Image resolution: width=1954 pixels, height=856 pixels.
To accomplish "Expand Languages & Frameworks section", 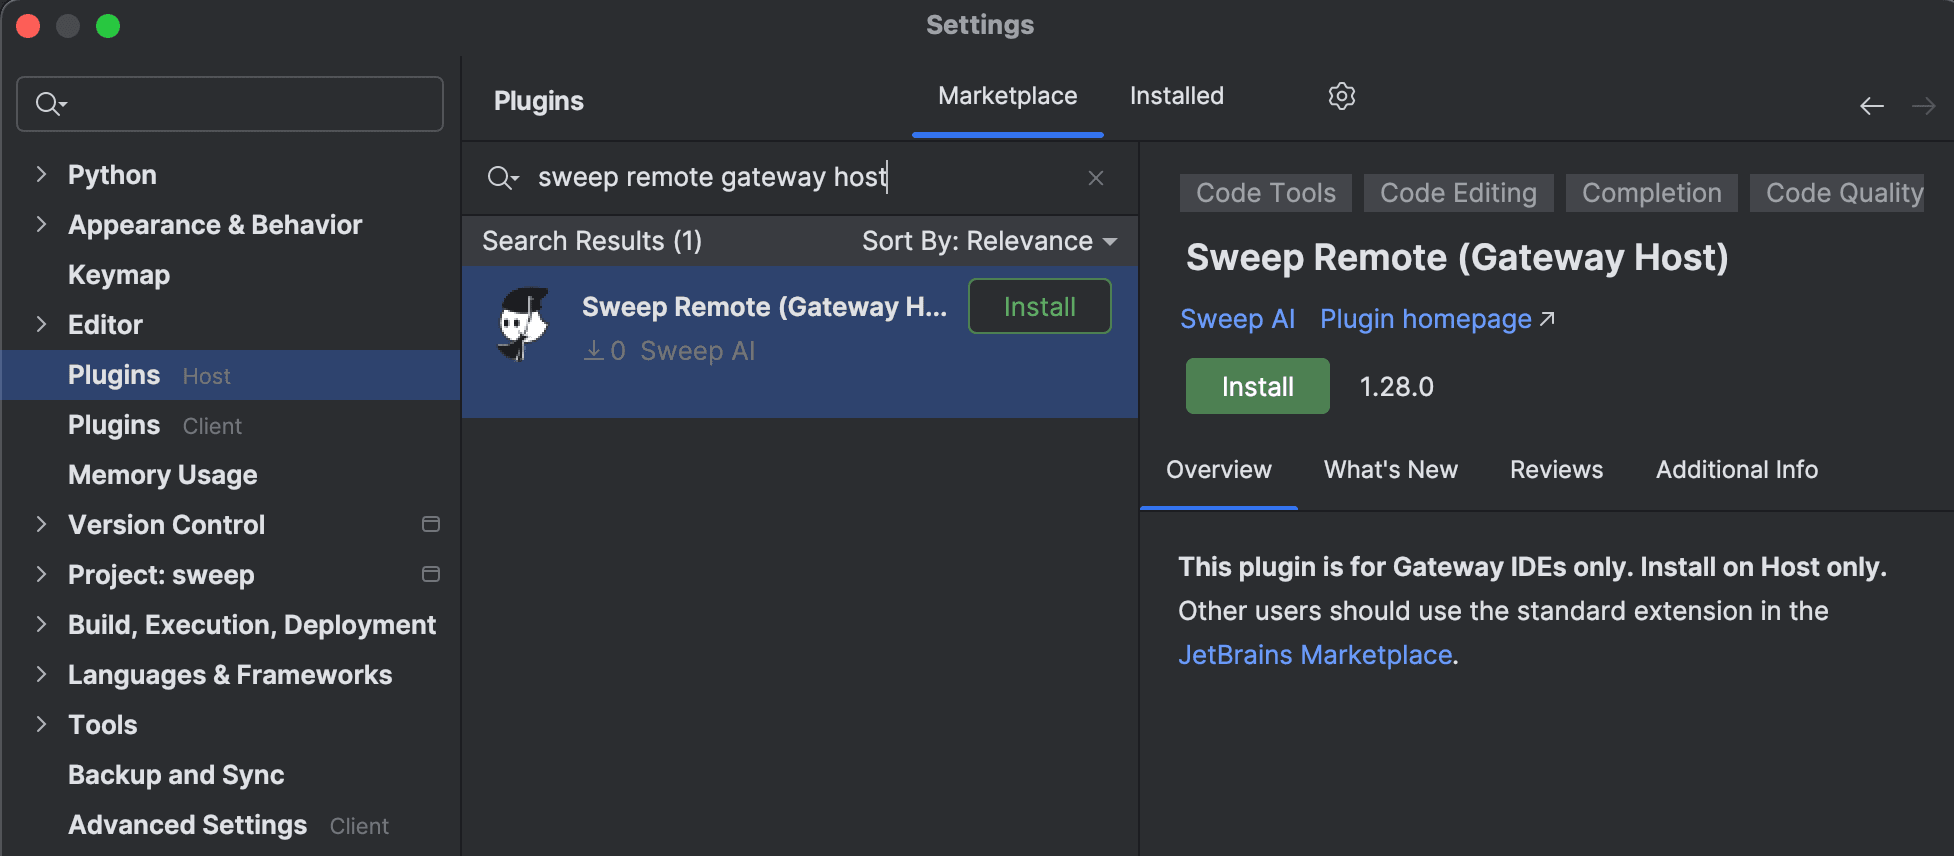I will pyautogui.click(x=41, y=674).
